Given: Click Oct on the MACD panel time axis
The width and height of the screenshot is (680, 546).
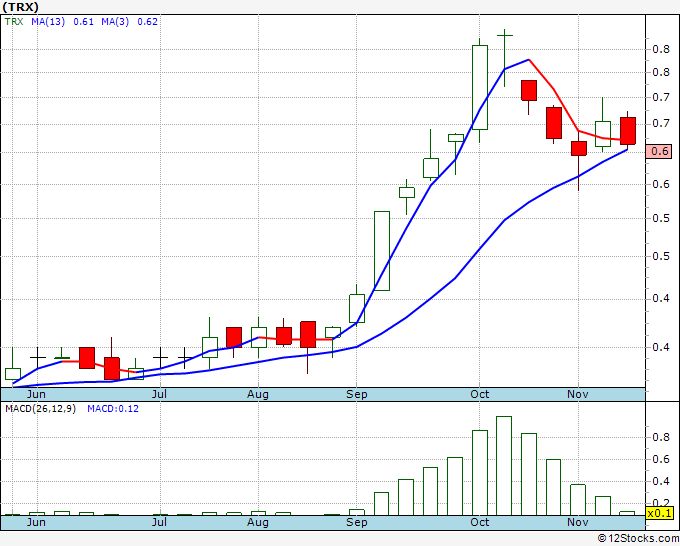Looking at the screenshot, I should (x=480, y=522).
